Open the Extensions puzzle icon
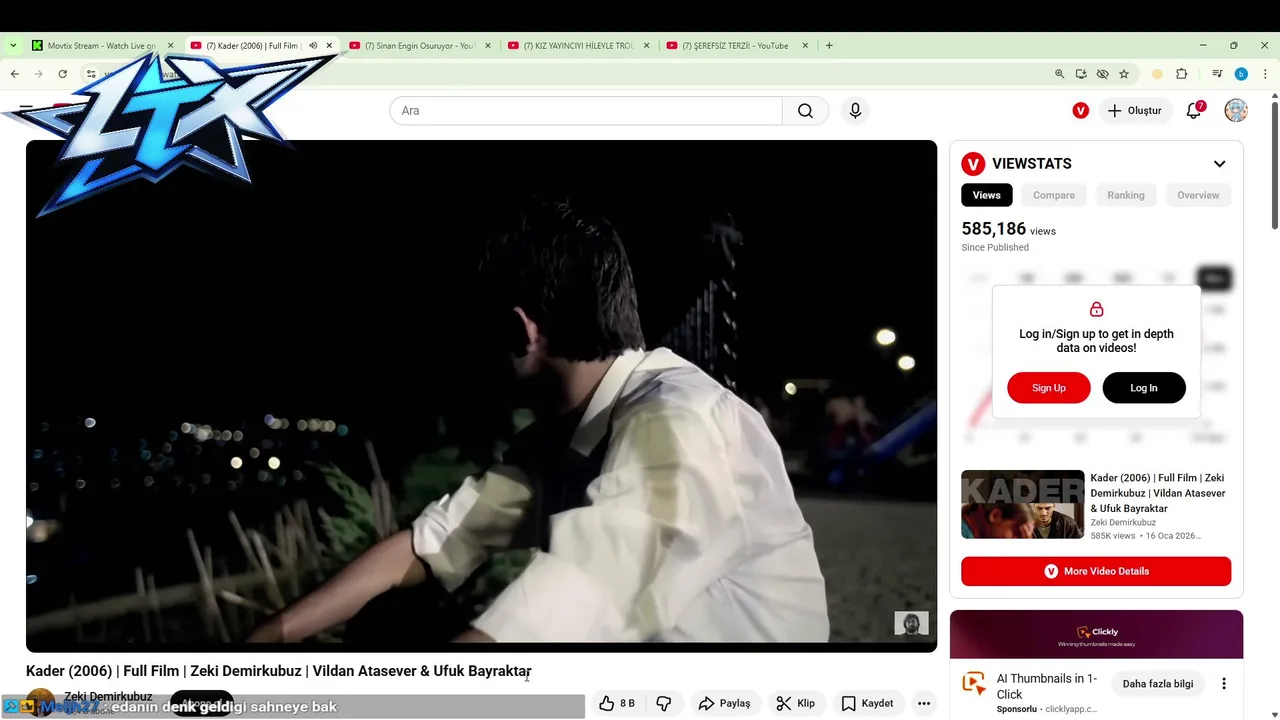 coord(1182,74)
